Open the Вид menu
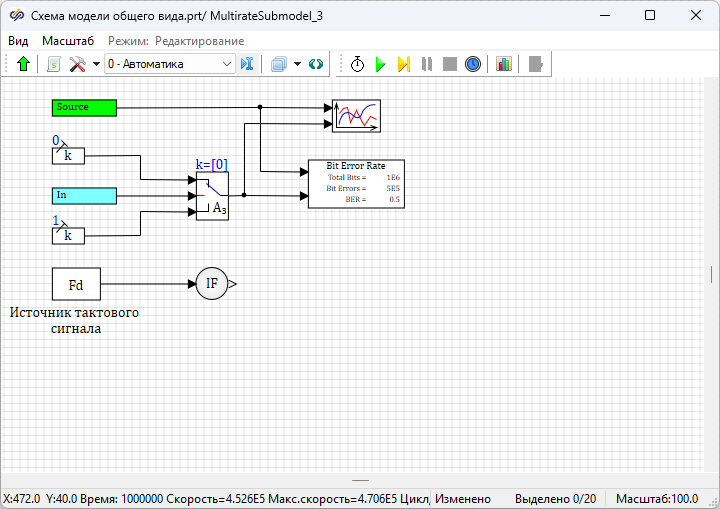The height and width of the screenshot is (509, 720). point(18,41)
